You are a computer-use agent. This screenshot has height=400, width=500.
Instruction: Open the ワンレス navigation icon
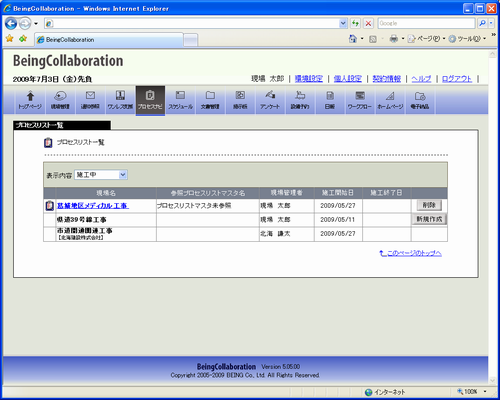click(120, 100)
